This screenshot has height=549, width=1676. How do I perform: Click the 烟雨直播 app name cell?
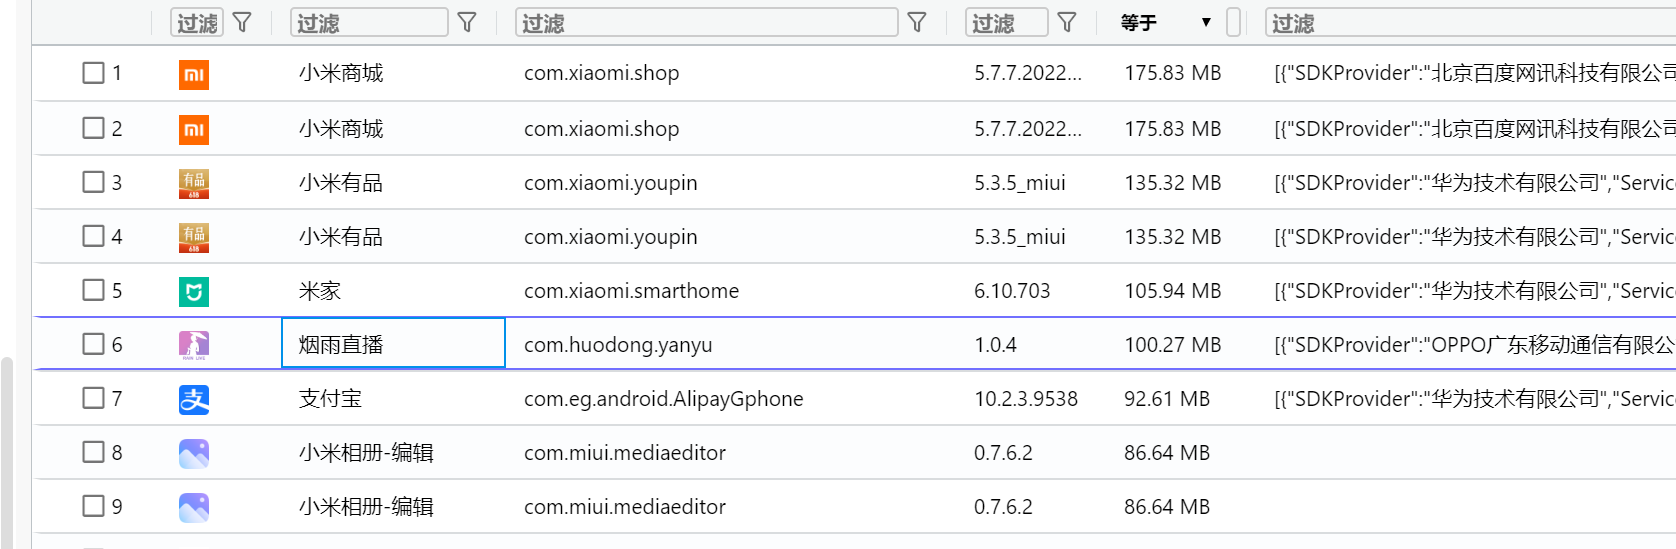point(393,345)
